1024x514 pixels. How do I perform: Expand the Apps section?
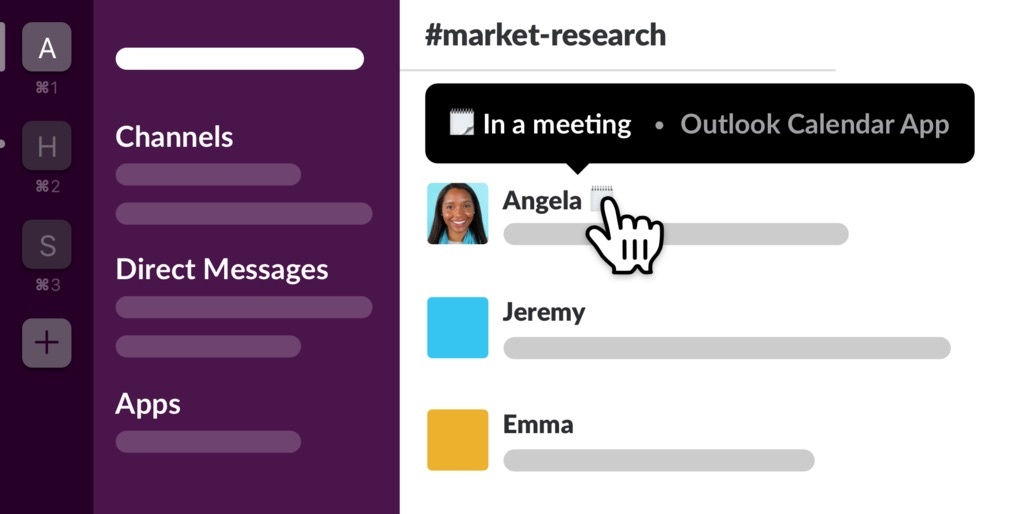pyautogui.click(x=148, y=404)
